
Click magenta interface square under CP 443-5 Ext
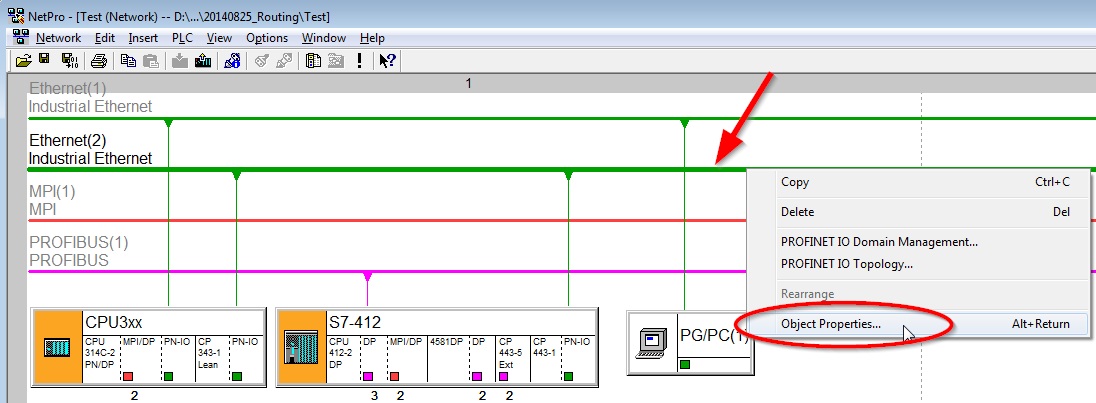point(503,376)
